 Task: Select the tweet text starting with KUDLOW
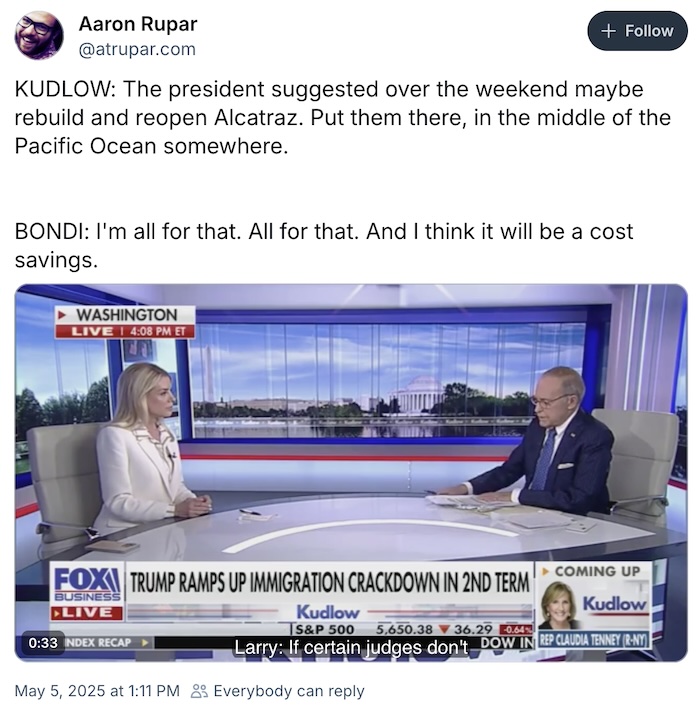click(x=343, y=117)
